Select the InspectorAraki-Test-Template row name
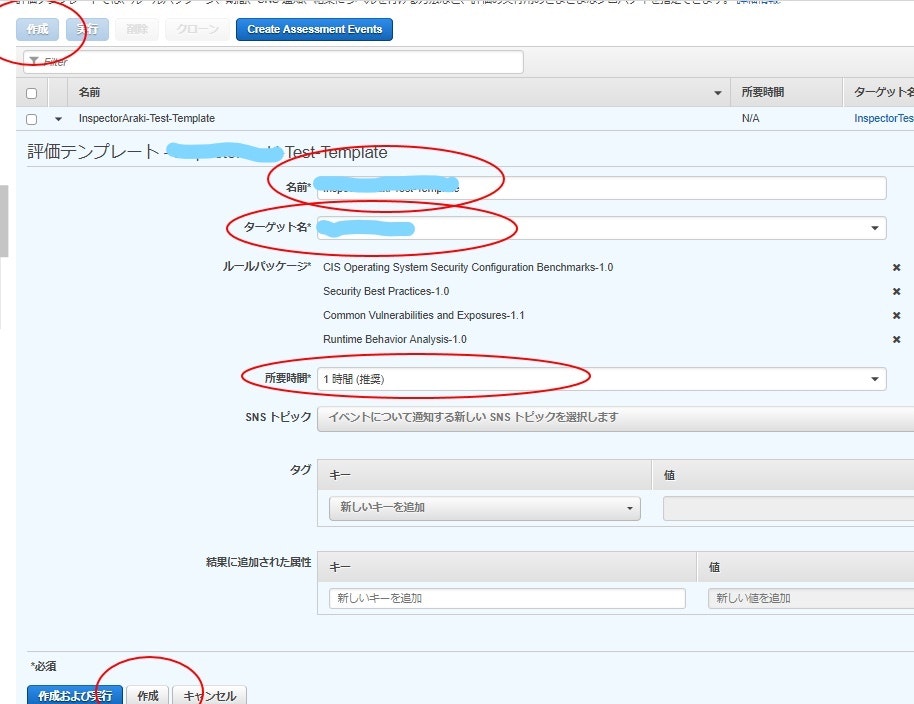The width and height of the screenshot is (914, 704). pyautogui.click(x=147, y=118)
